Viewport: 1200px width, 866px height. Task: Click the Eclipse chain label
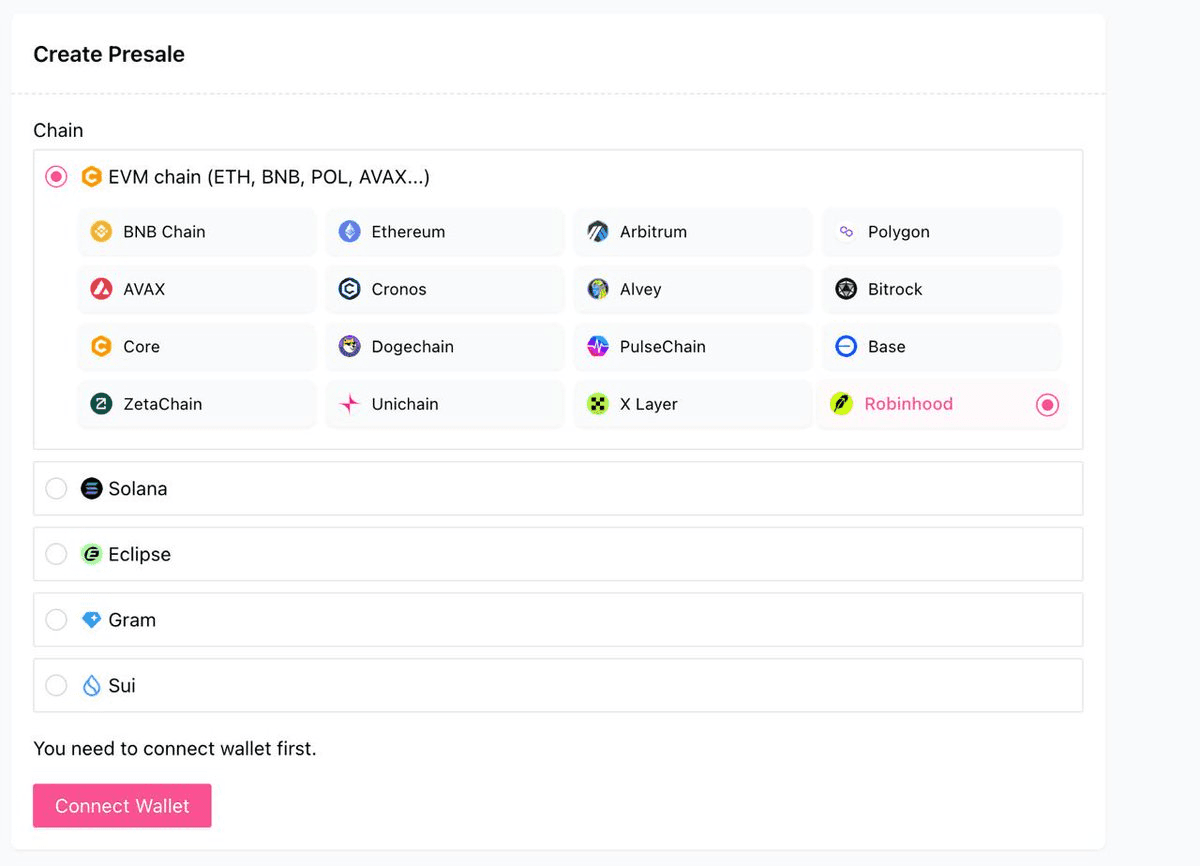click(140, 554)
